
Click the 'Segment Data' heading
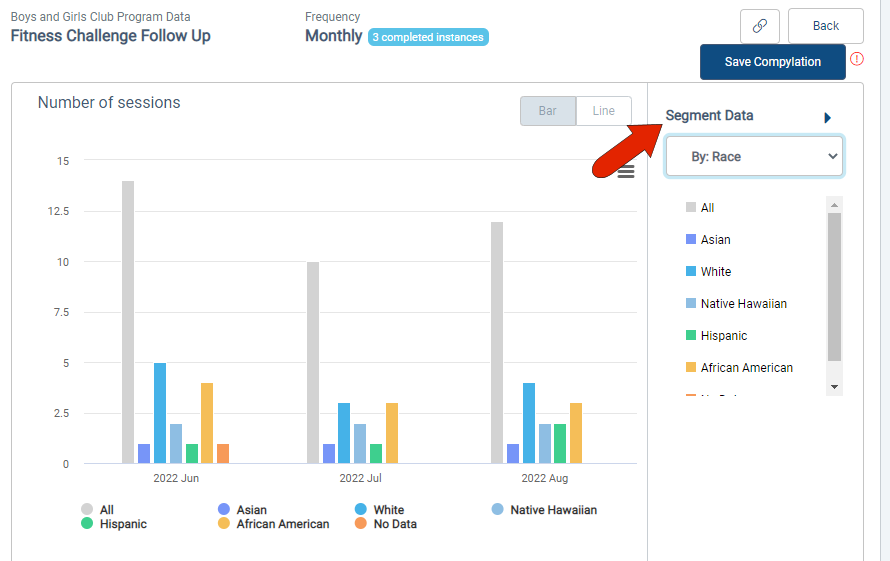click(710, 116)
